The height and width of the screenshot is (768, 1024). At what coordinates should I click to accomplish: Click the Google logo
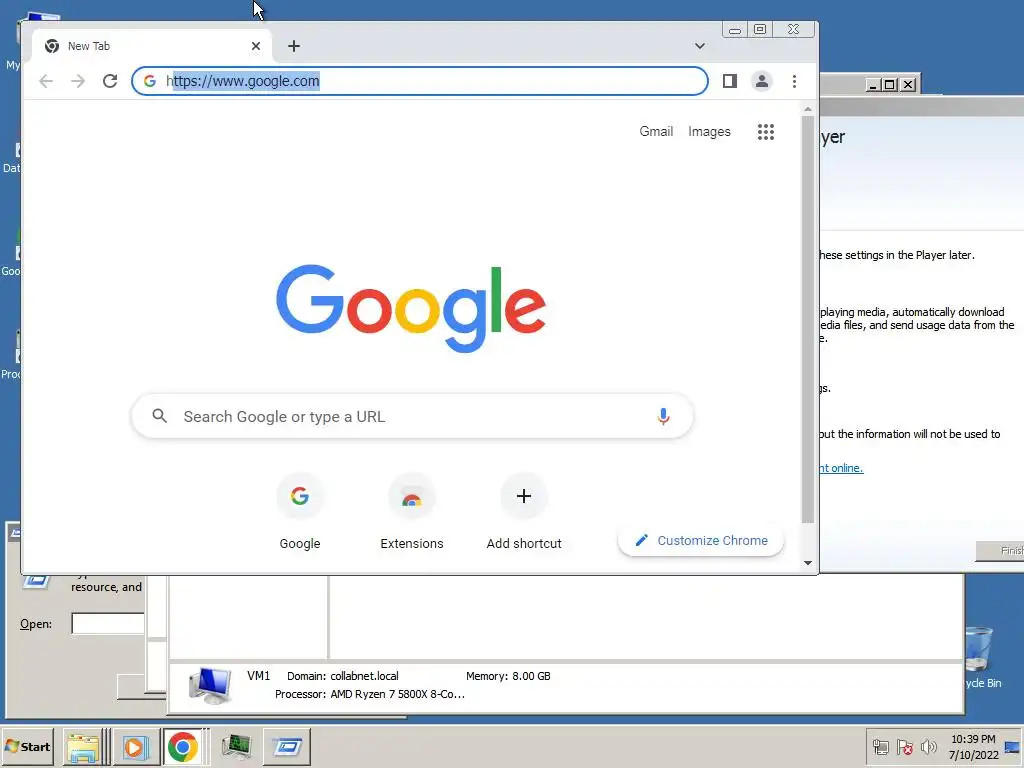coord(411,308)
